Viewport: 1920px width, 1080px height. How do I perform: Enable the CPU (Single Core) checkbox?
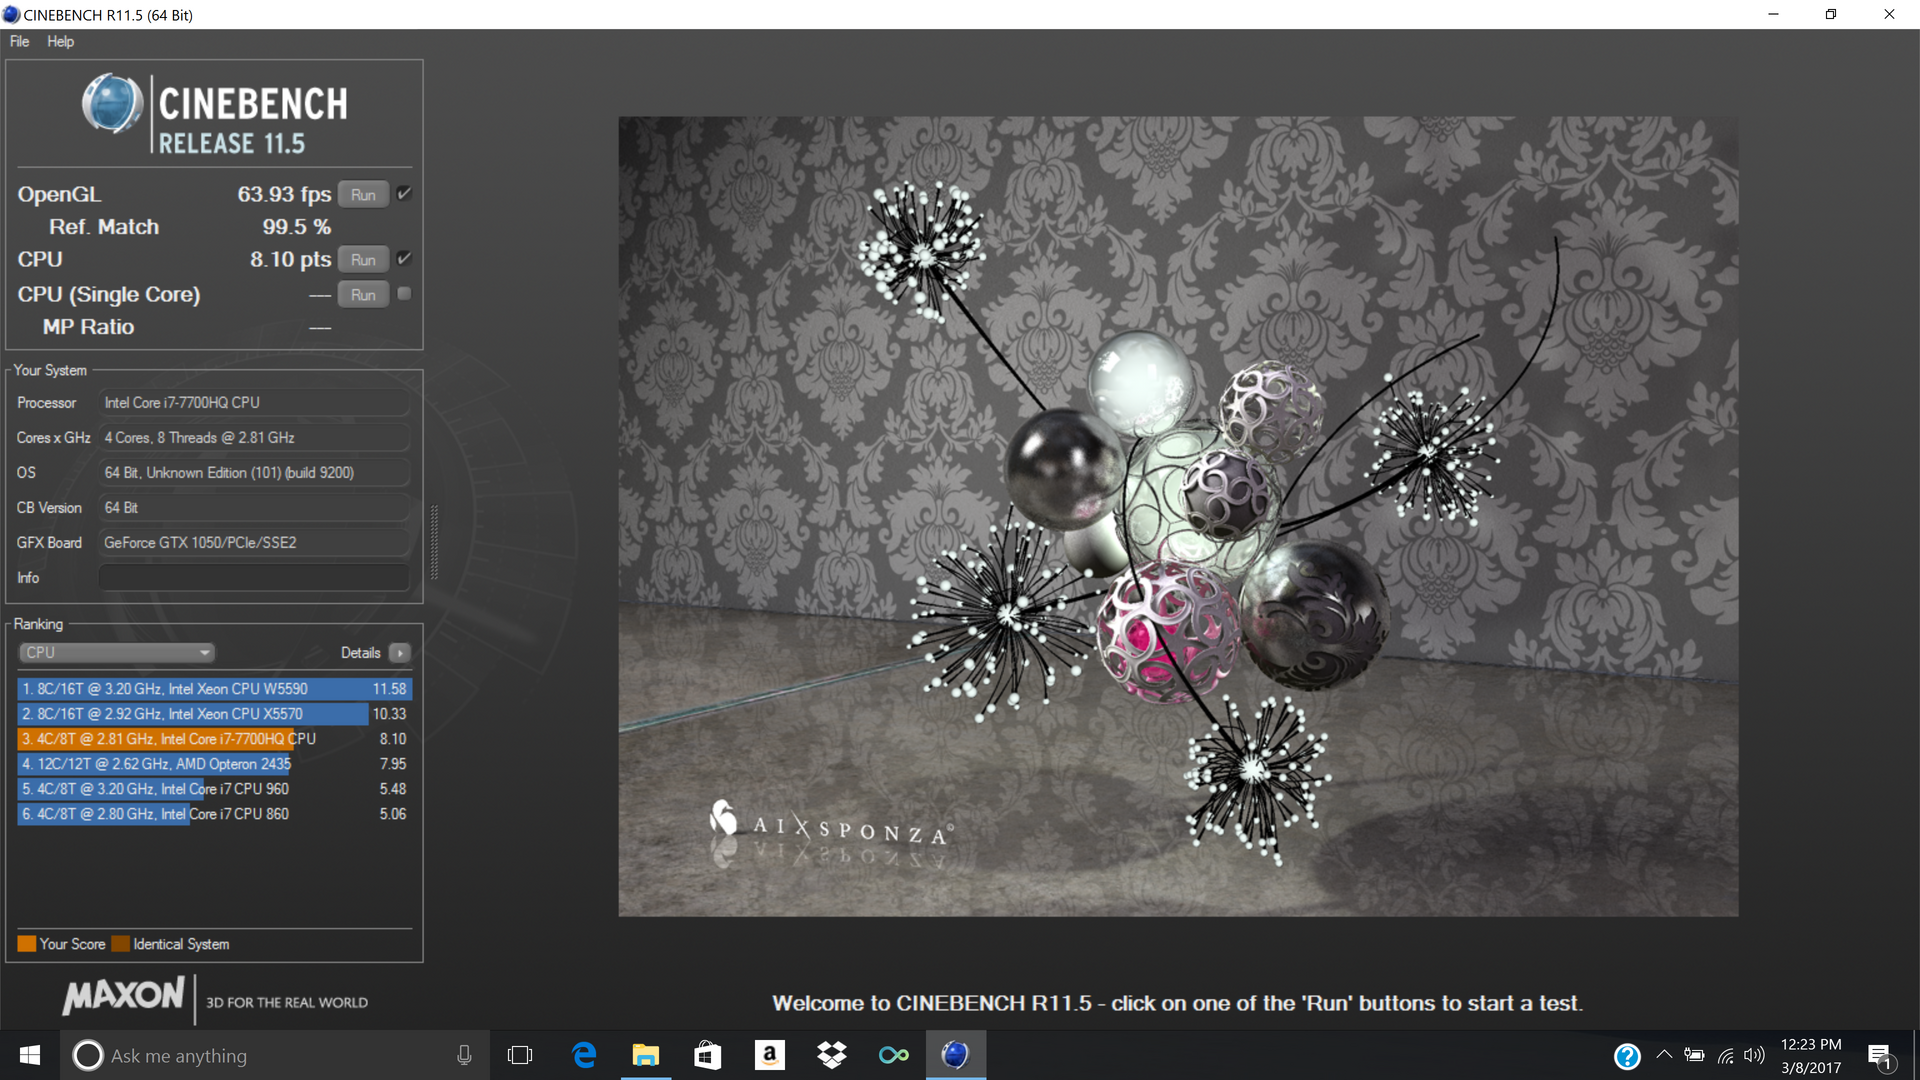coord(404,294)
